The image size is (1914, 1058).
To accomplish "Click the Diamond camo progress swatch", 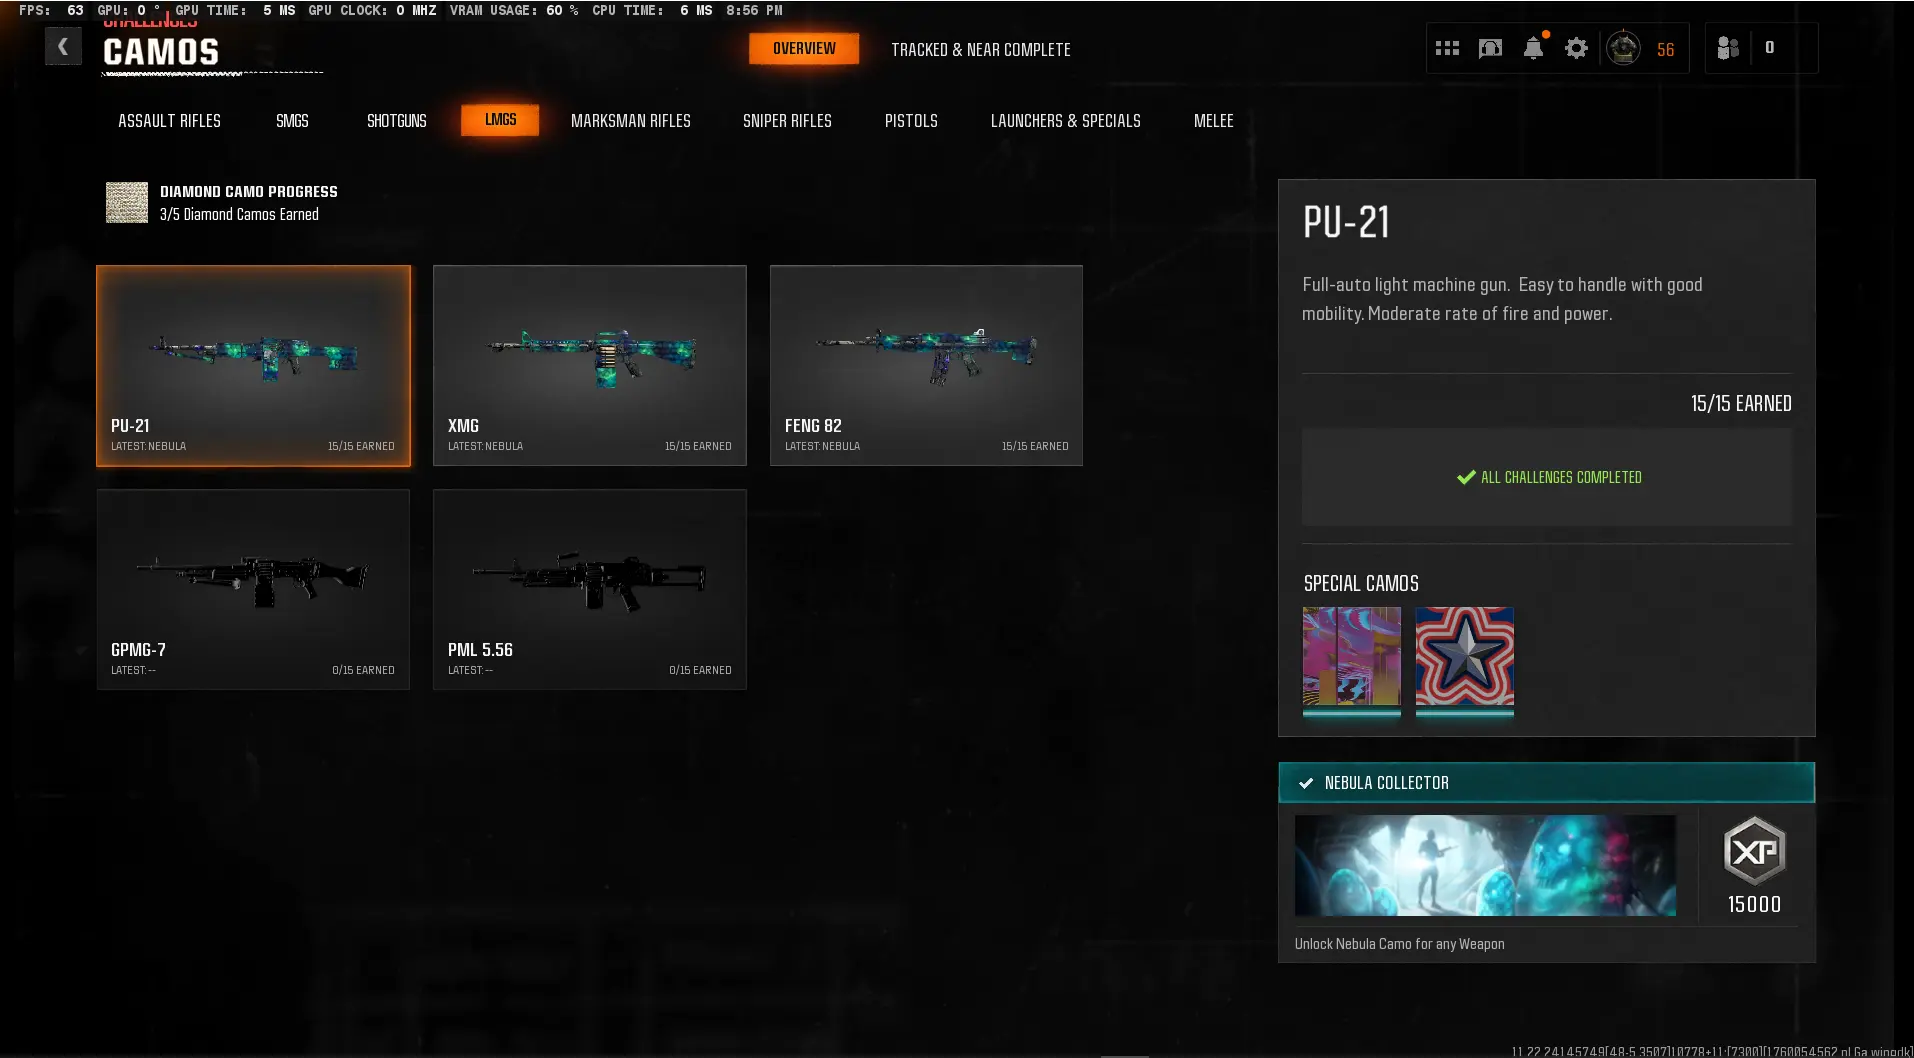I will (127, 202).
